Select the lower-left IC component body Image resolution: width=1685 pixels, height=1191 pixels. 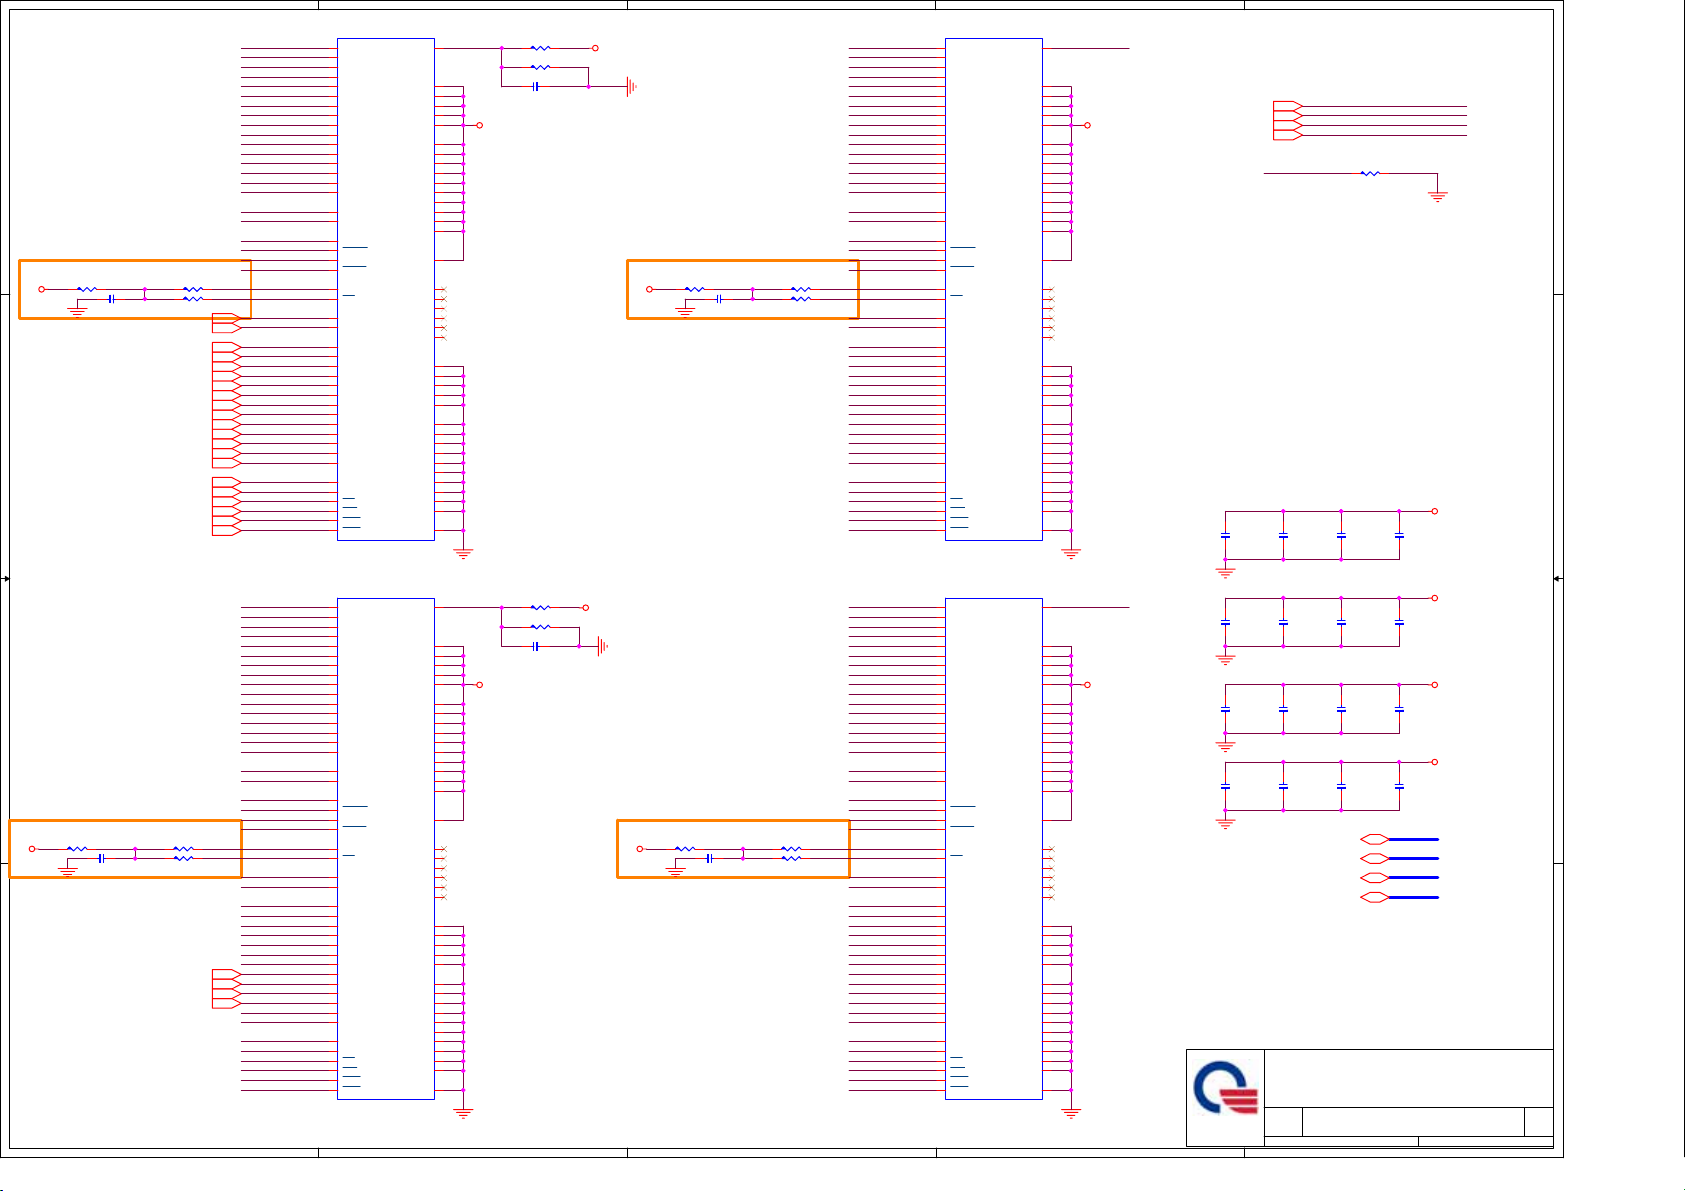(x=386, y=849)
